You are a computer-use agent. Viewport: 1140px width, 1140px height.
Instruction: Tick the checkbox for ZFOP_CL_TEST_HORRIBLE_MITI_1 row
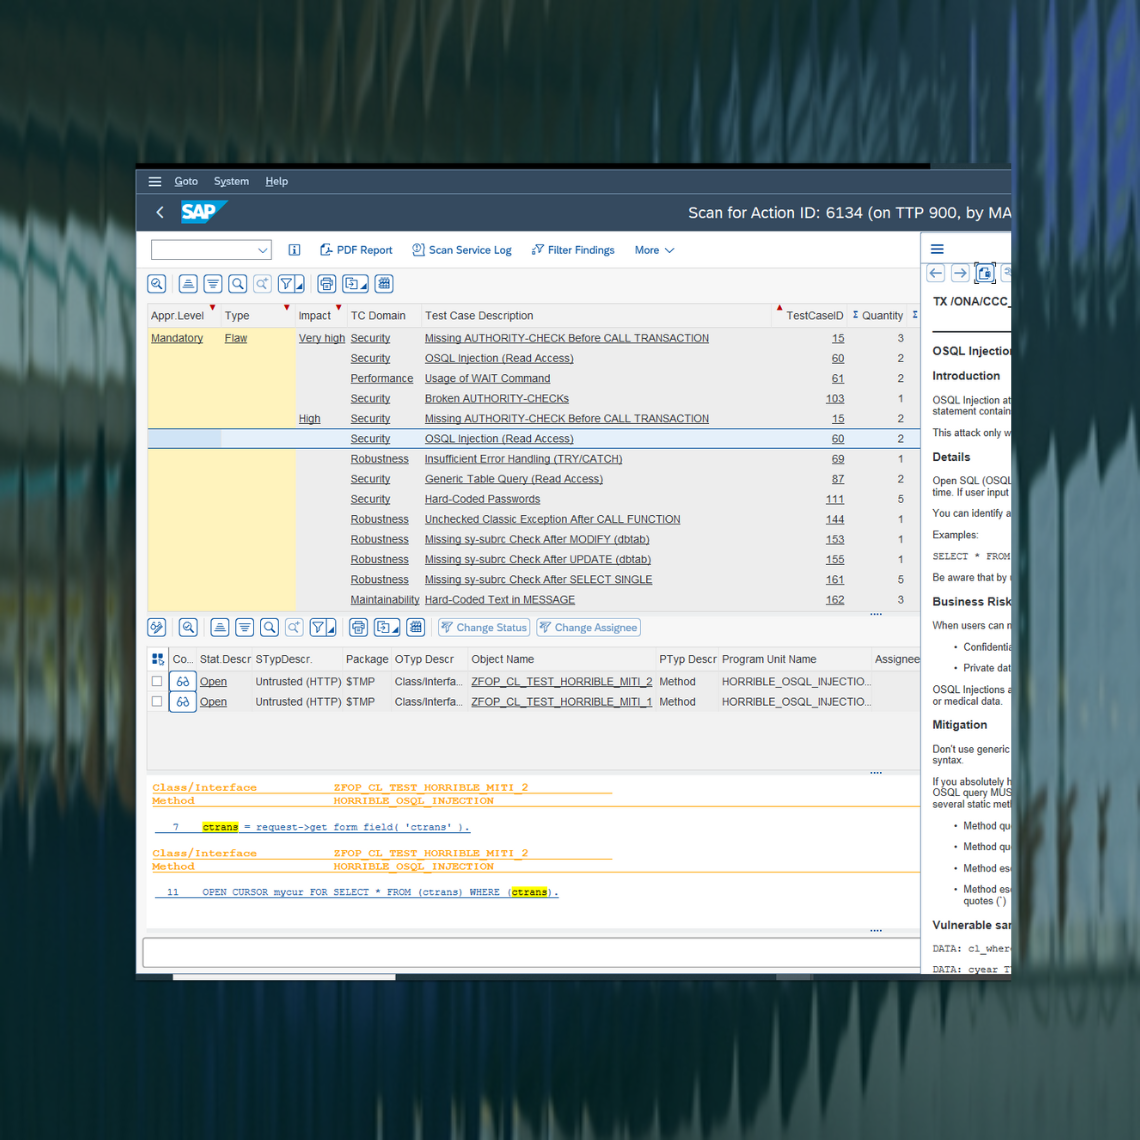[157, 702]
